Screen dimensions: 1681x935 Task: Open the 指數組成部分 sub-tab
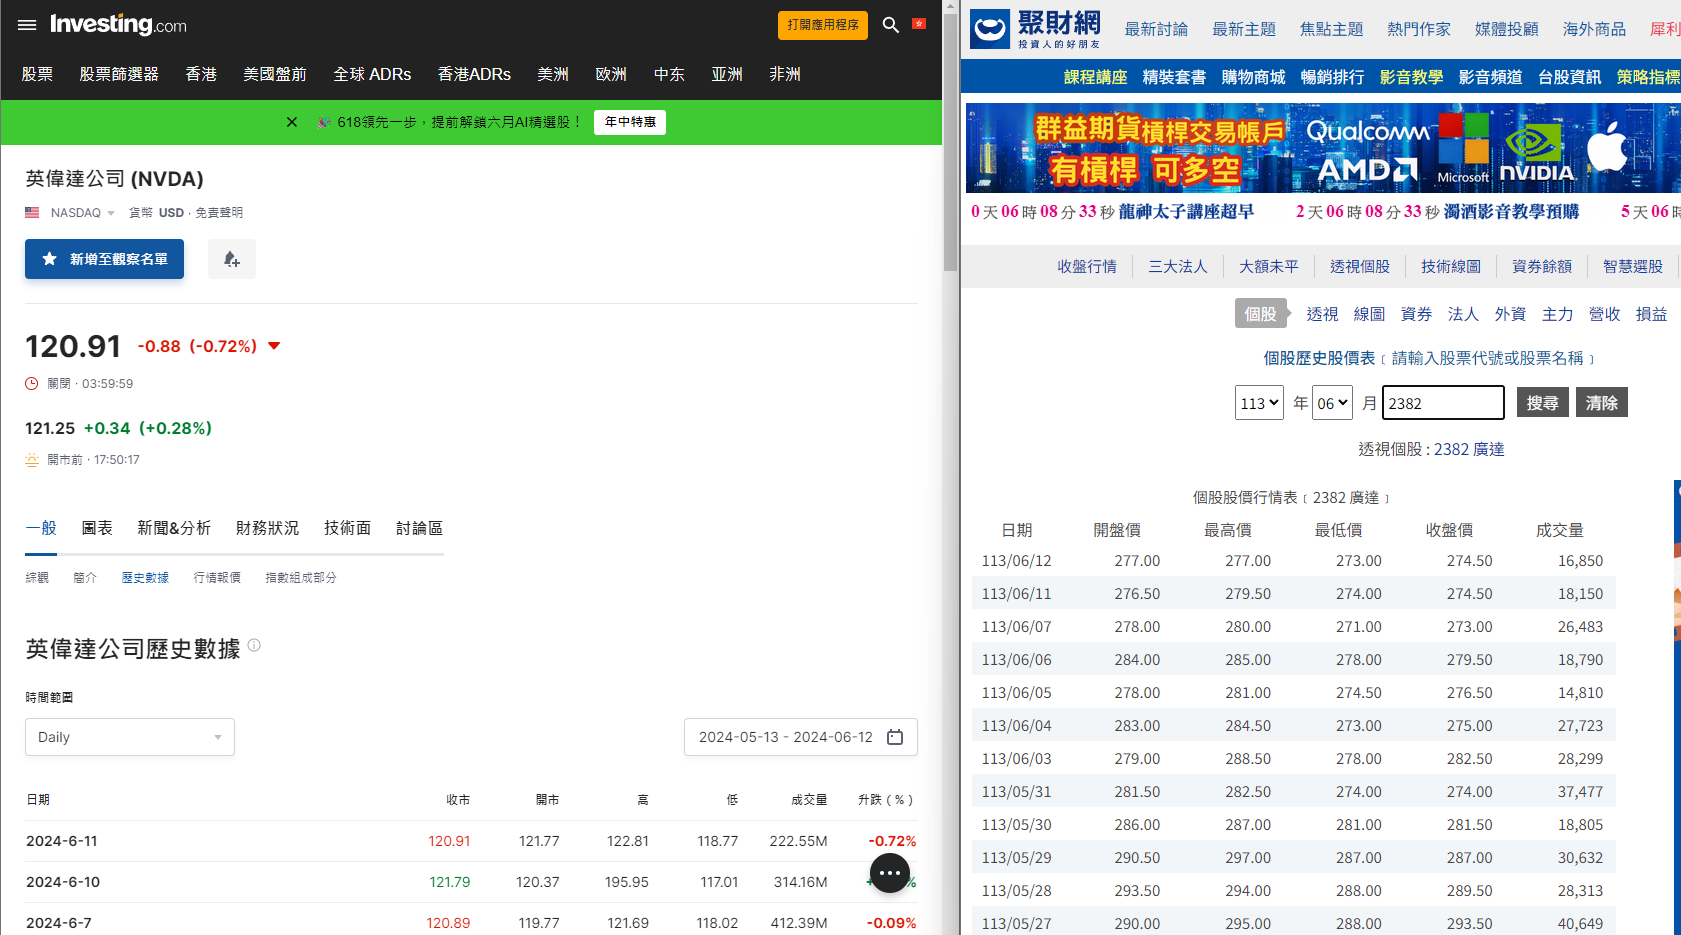click(x=301, y=578)
